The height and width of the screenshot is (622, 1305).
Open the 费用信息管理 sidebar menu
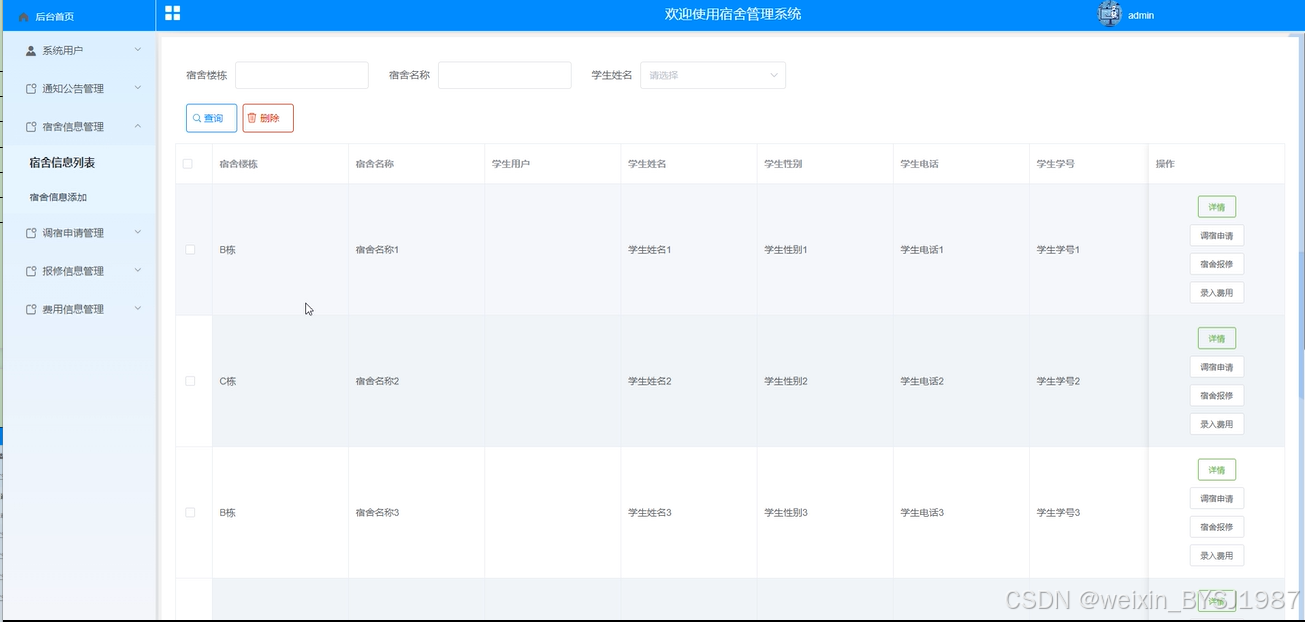pos(78,309)
